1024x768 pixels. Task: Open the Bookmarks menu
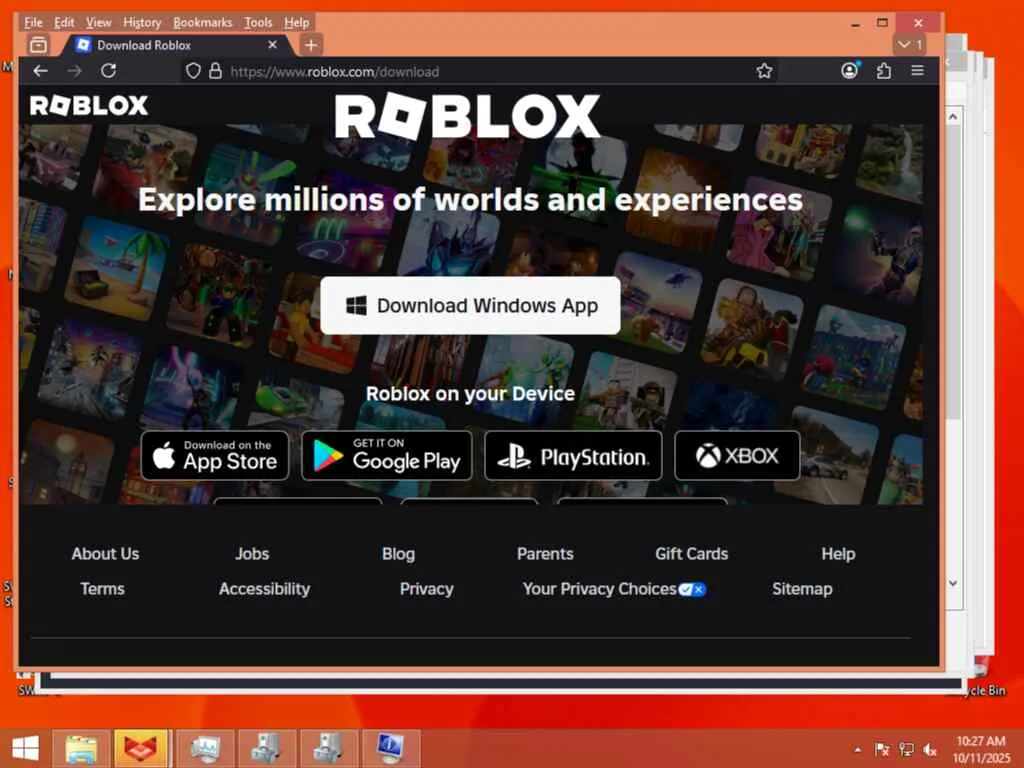pyautogui.click(x=202, y=22)
